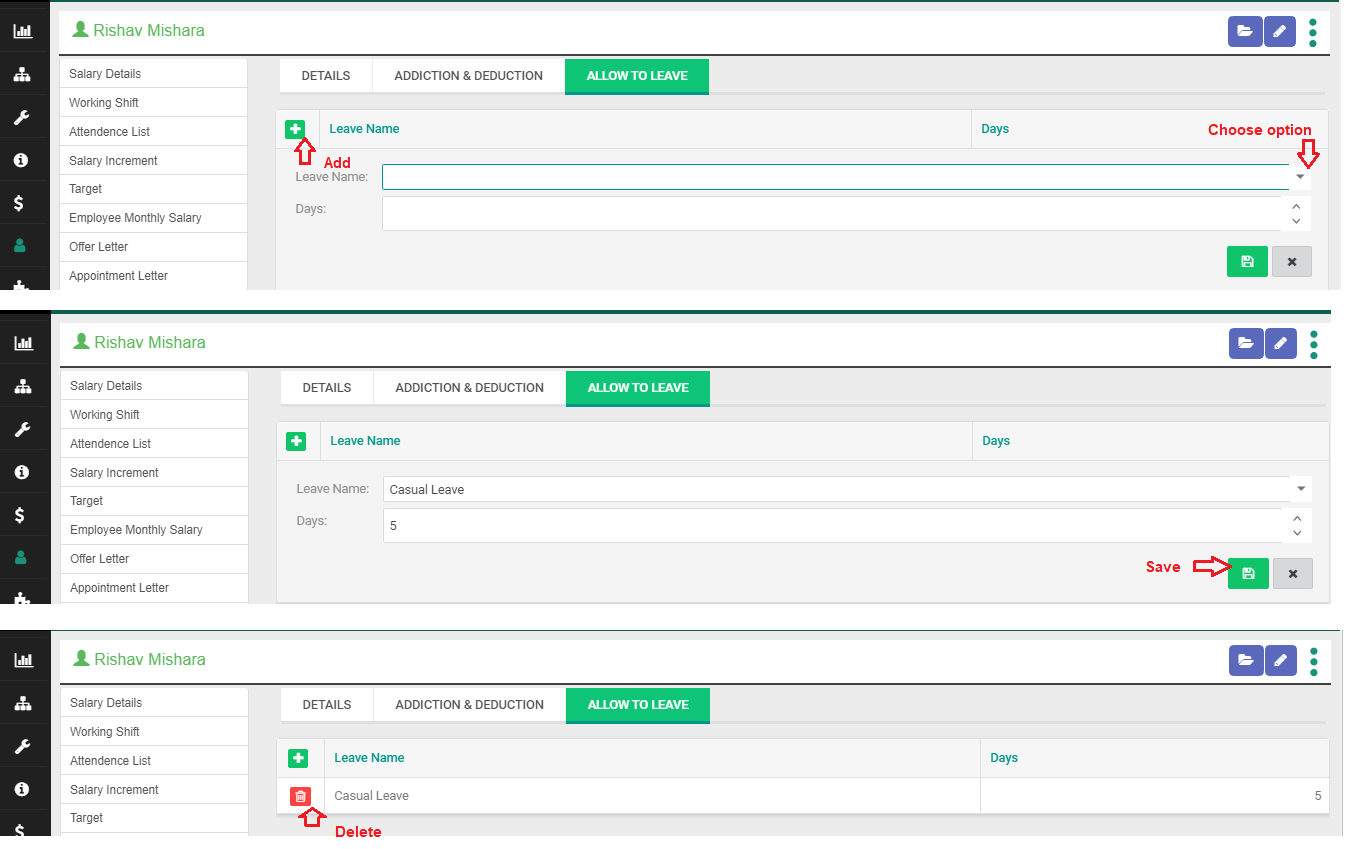The height and width of the screenshot is (849, 1360).
Task: Click the info icon in the left sidebar
Action: 24,160
